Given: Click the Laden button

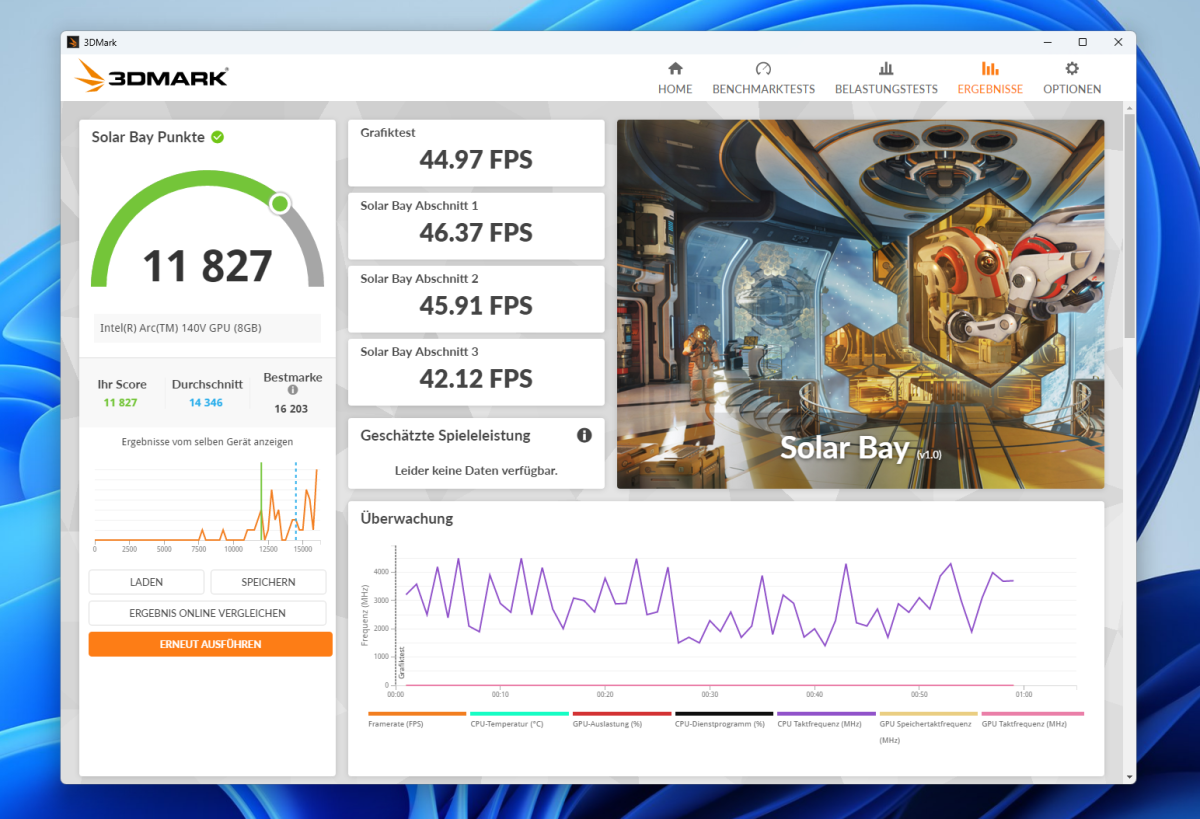Looking at the screenshot, I should [146, 582].
